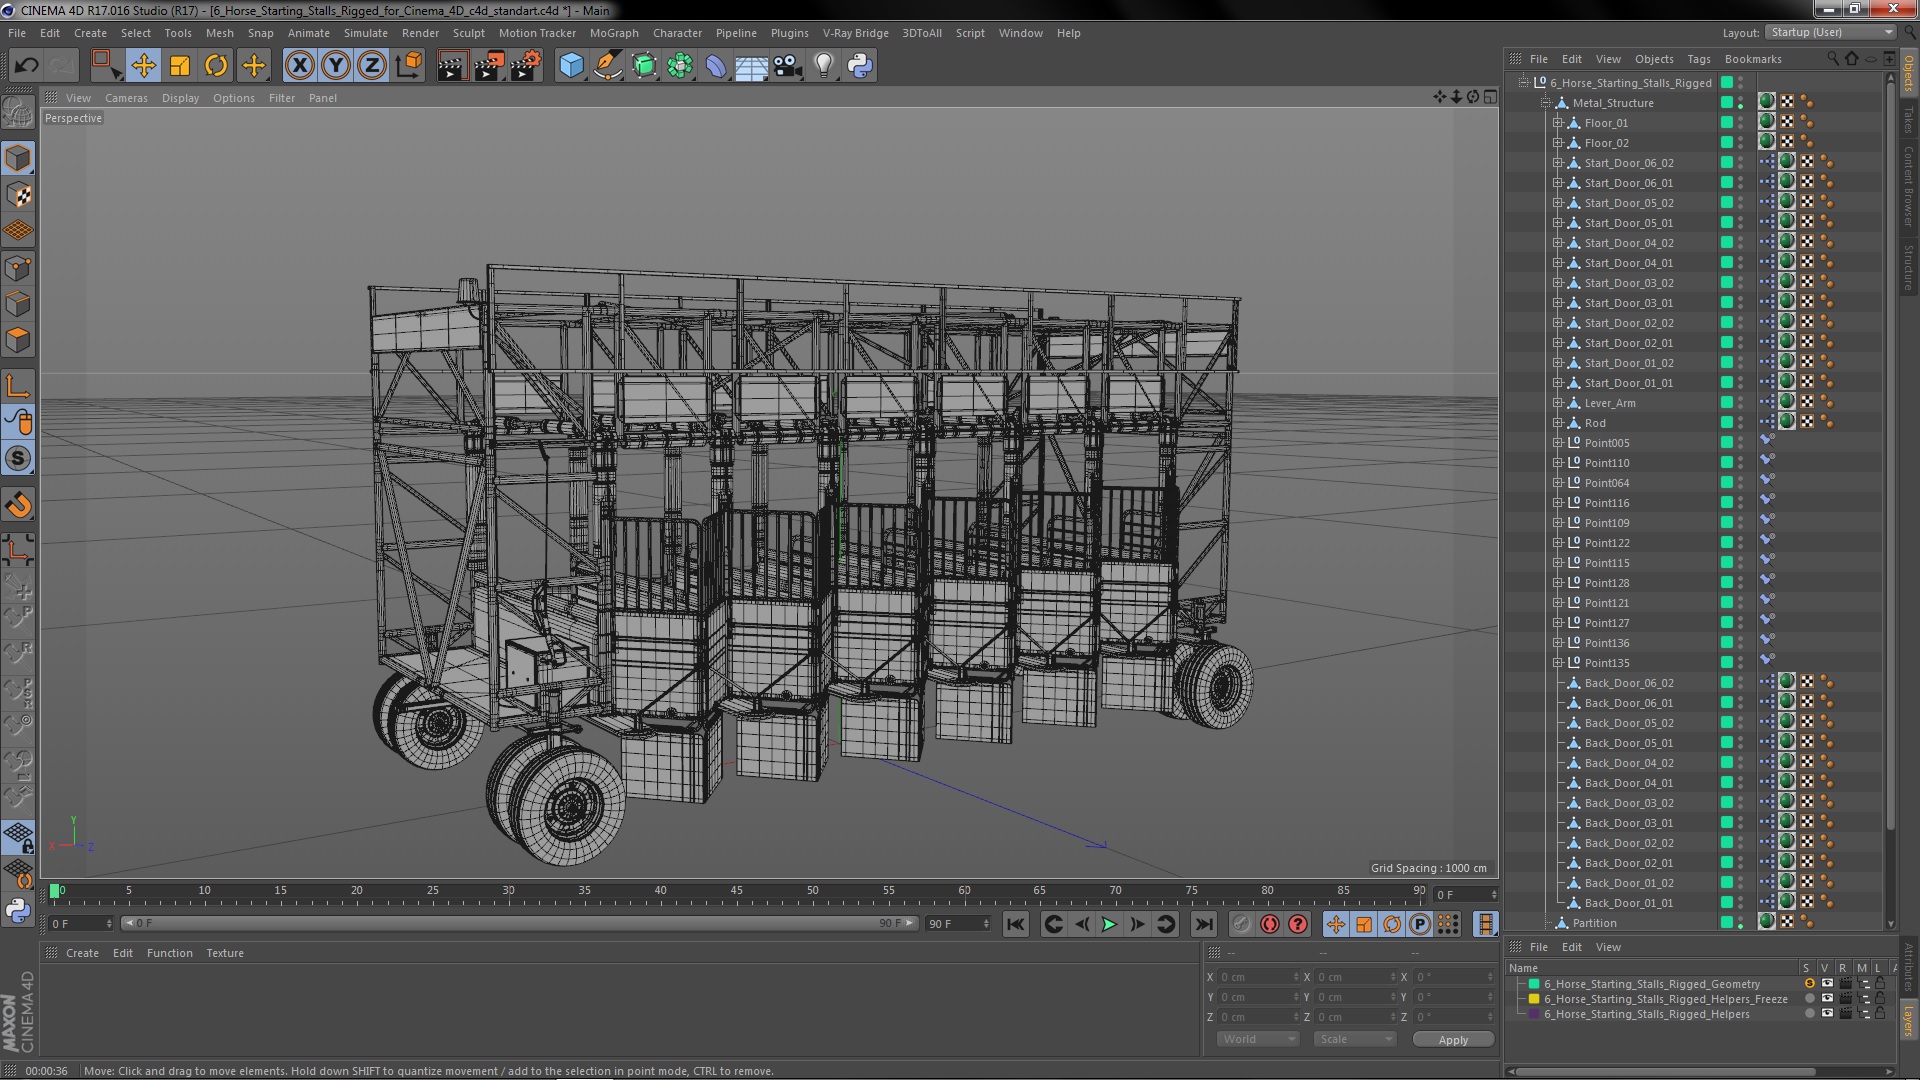Image resolution: width=1920 pixels, height=1080 pixels.
Task: Expand Floor_01 tree item
Action: [1557, 123]
